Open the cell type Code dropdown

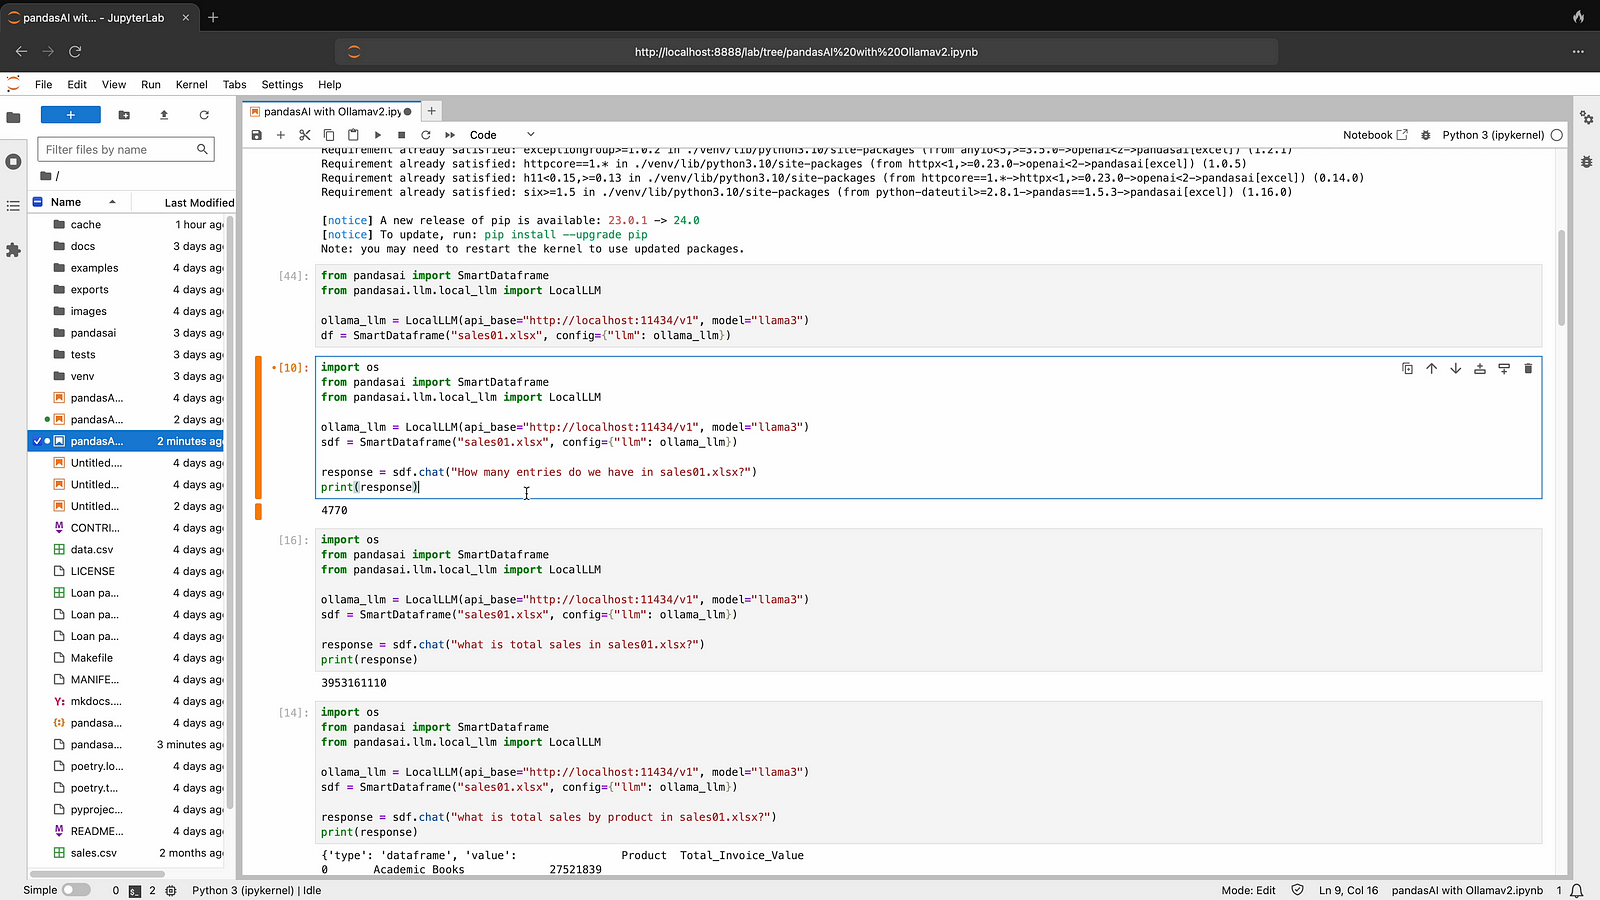[x=502, y=135]
